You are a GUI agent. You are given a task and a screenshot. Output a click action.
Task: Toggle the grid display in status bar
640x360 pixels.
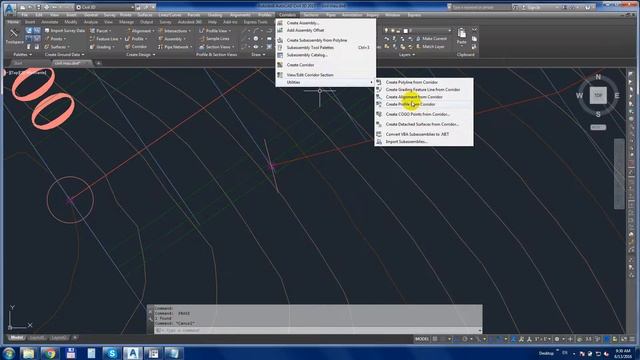(x=435, y=339)
